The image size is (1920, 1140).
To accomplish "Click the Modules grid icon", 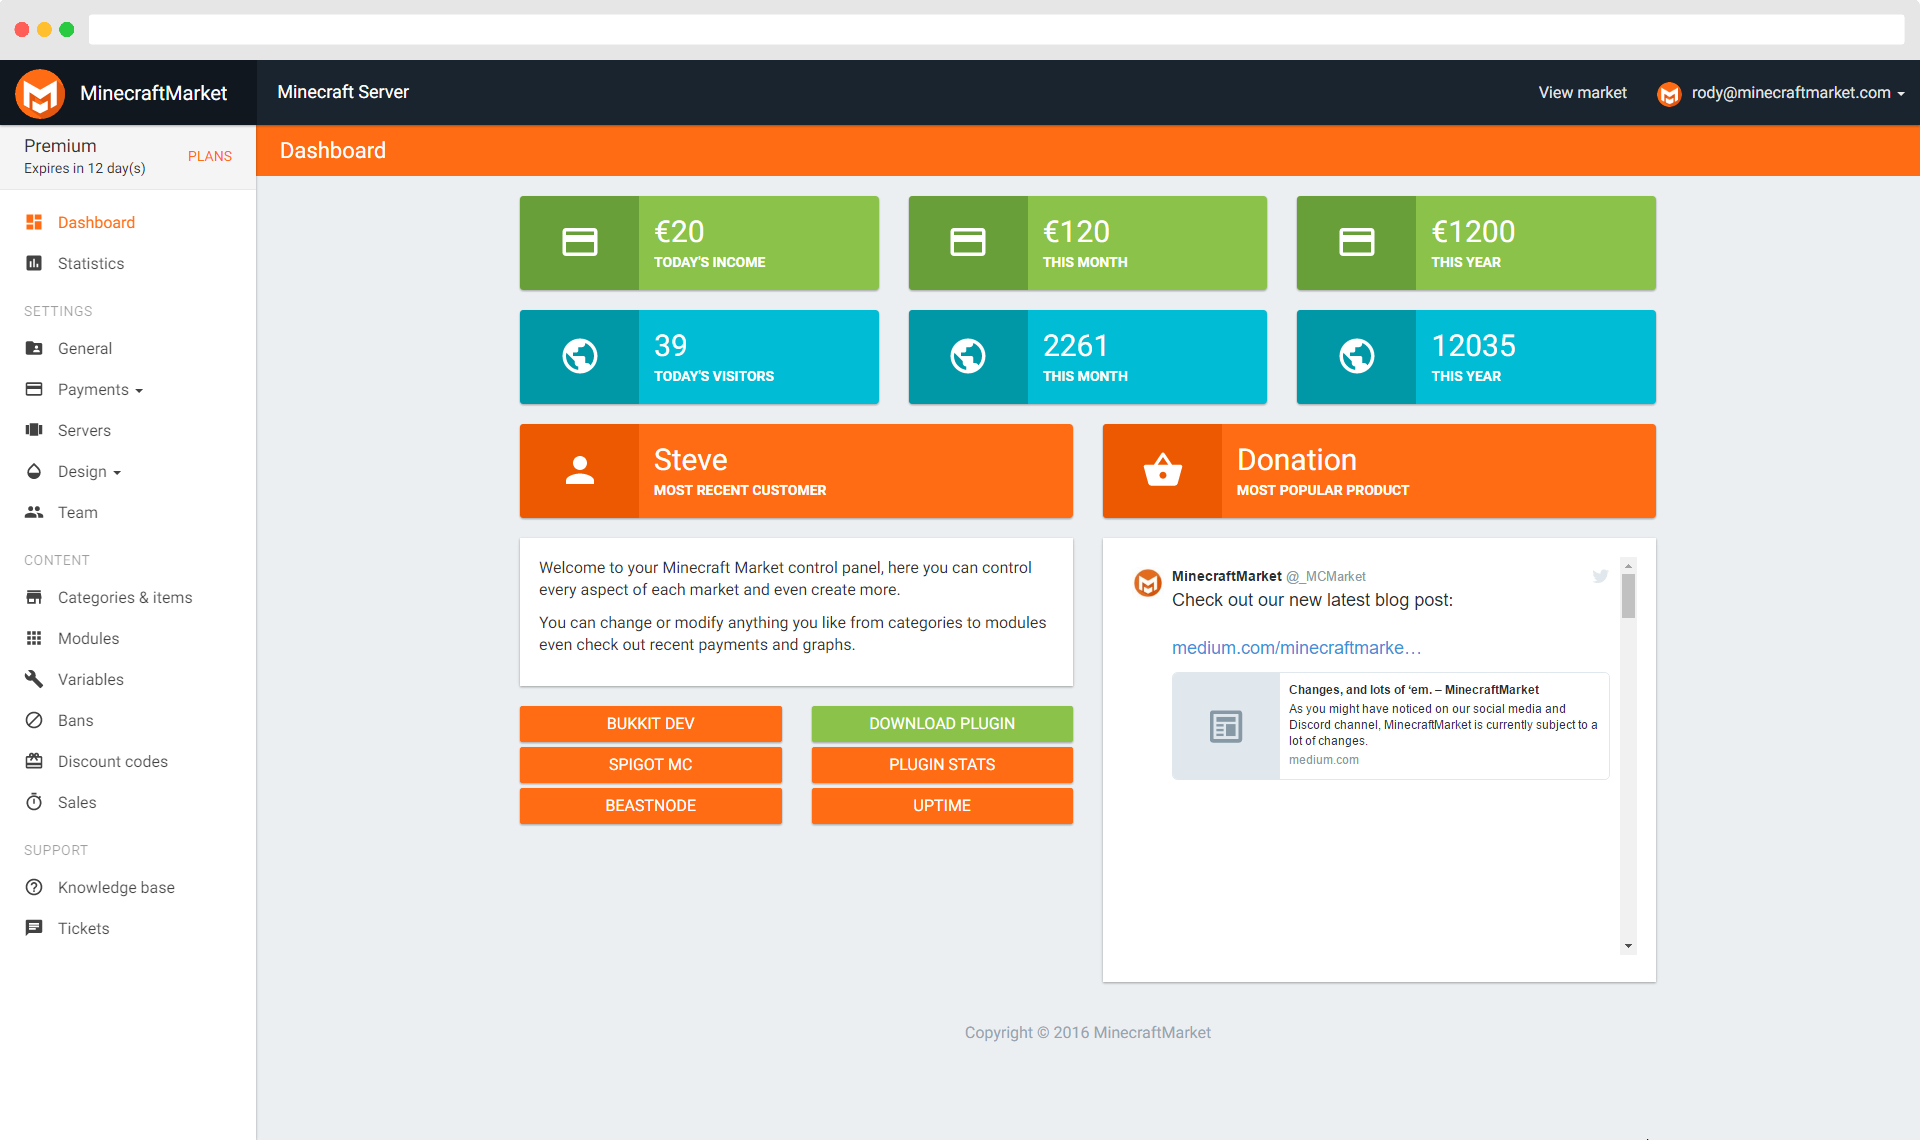I will [34, 638].
